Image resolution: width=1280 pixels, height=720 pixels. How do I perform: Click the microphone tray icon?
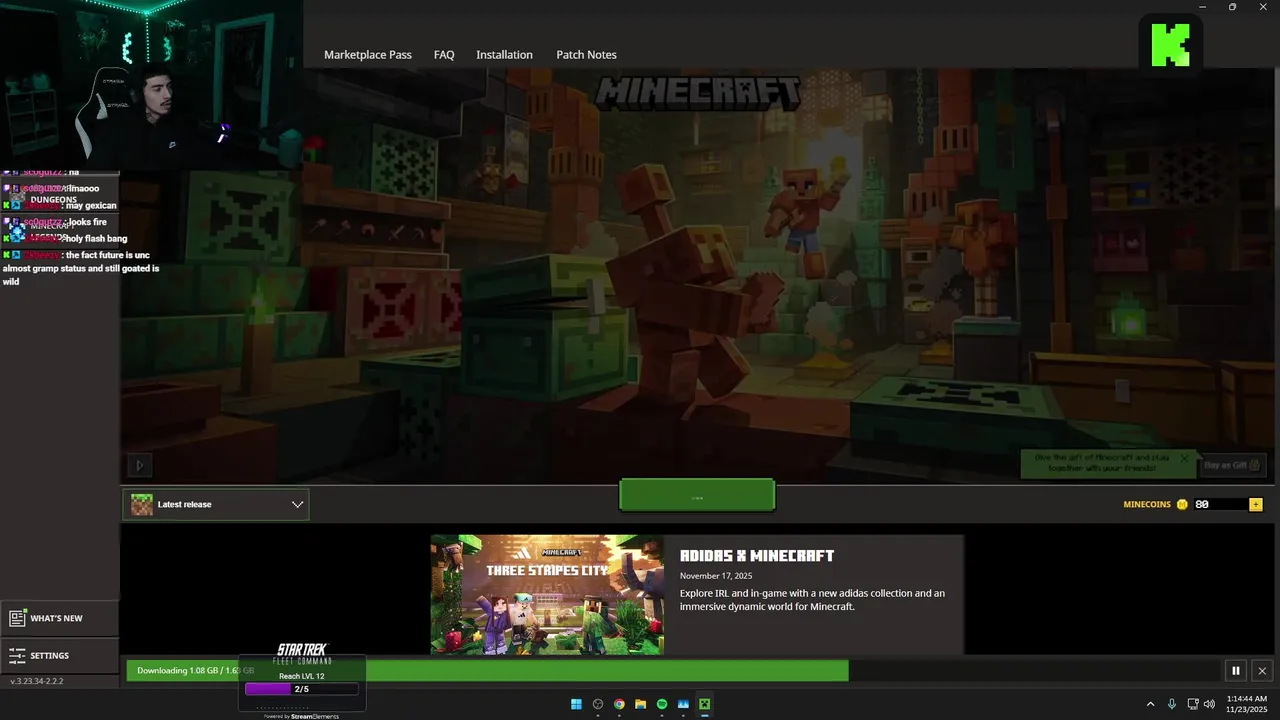pos(1172,704)
